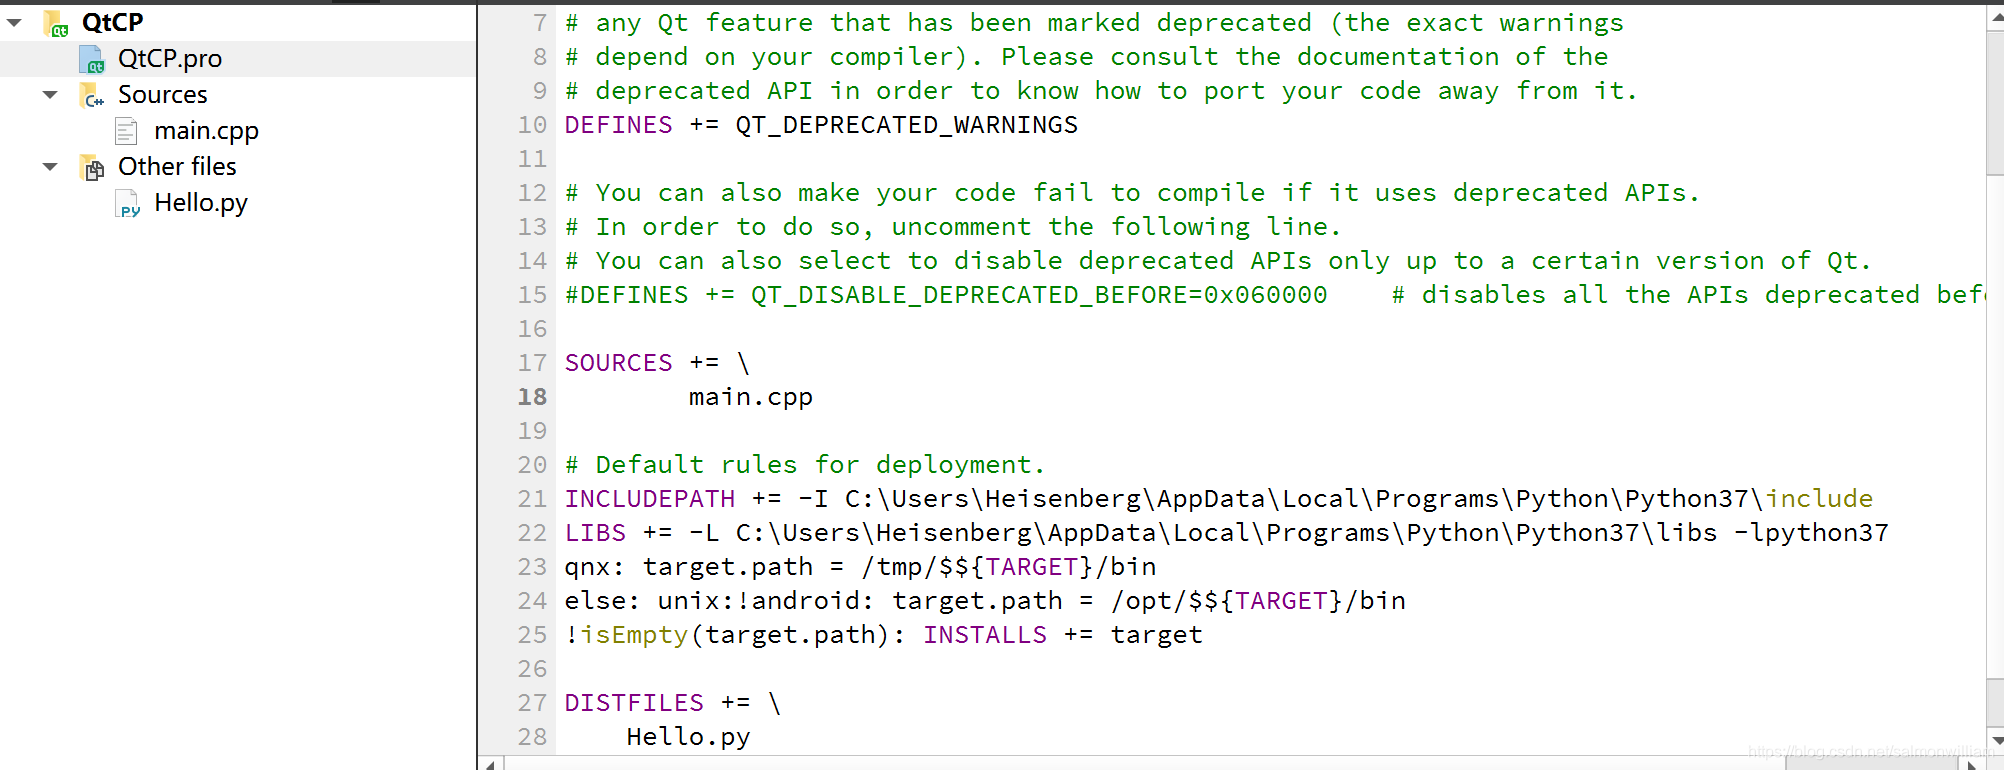Viewport: 2004px width, 770px height.
Task: Click Hello.py text on line 28
Action: coord(688,737)
